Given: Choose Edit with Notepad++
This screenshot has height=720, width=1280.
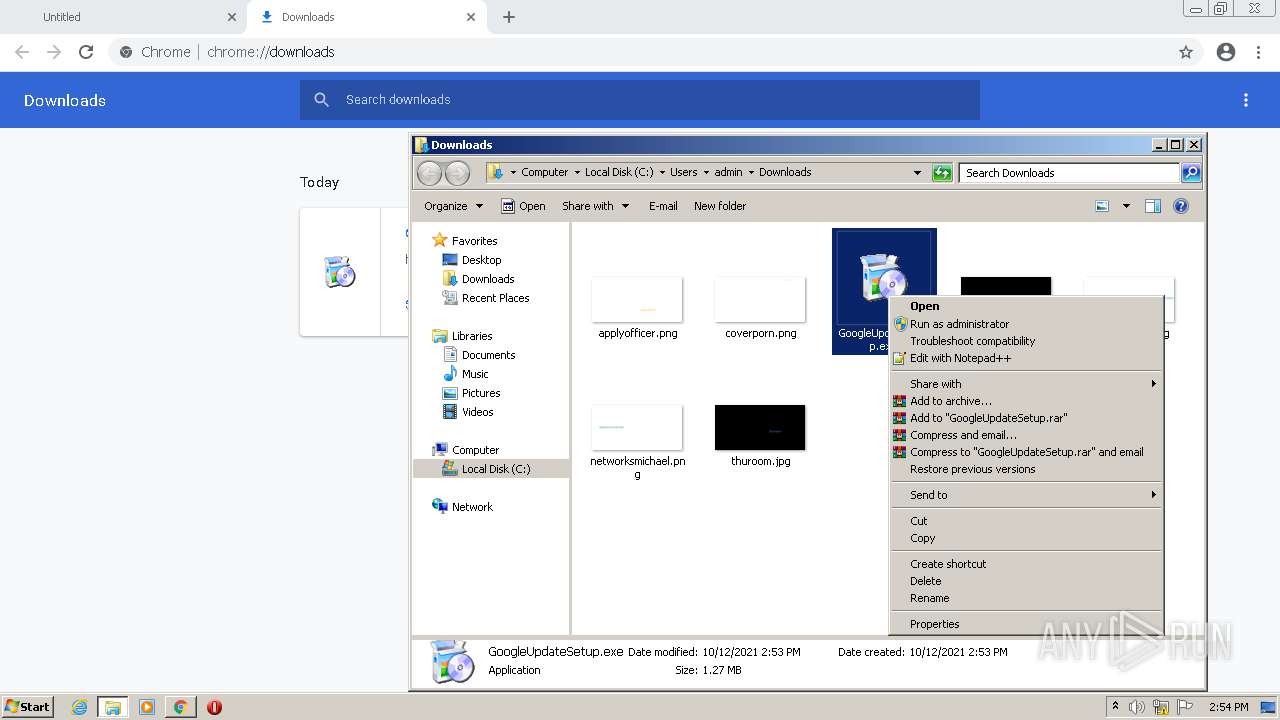Looking at the screenshot, I should click(1026, 358).
